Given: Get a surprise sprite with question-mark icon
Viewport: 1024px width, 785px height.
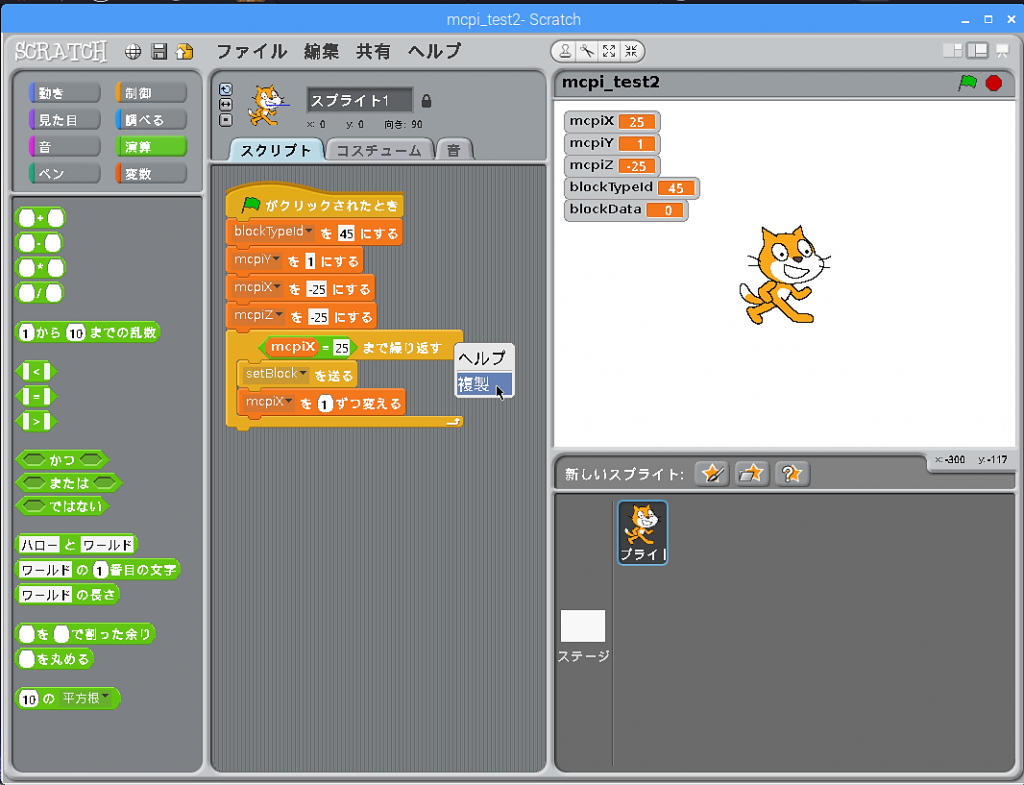Looking at the screenshot, I should 792,473.
